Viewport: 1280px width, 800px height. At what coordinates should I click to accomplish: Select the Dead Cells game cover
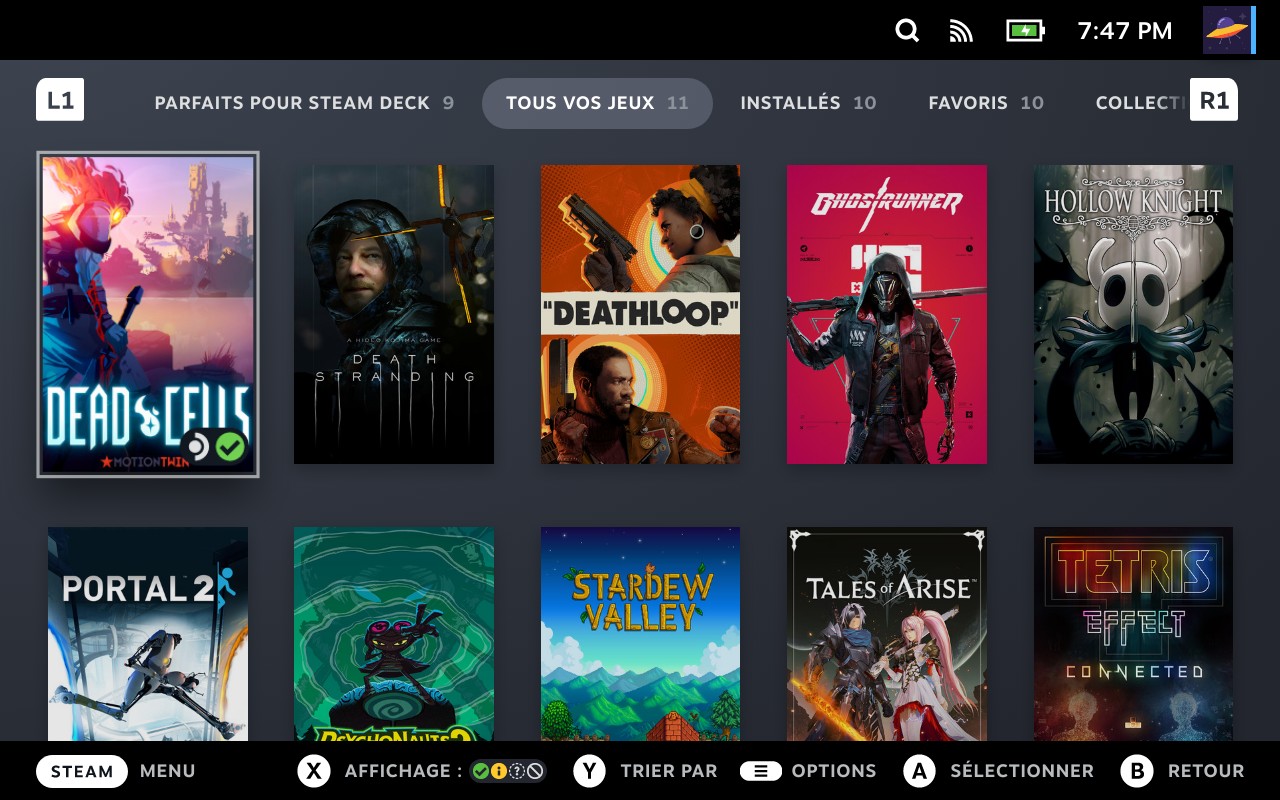coord(148,314)
